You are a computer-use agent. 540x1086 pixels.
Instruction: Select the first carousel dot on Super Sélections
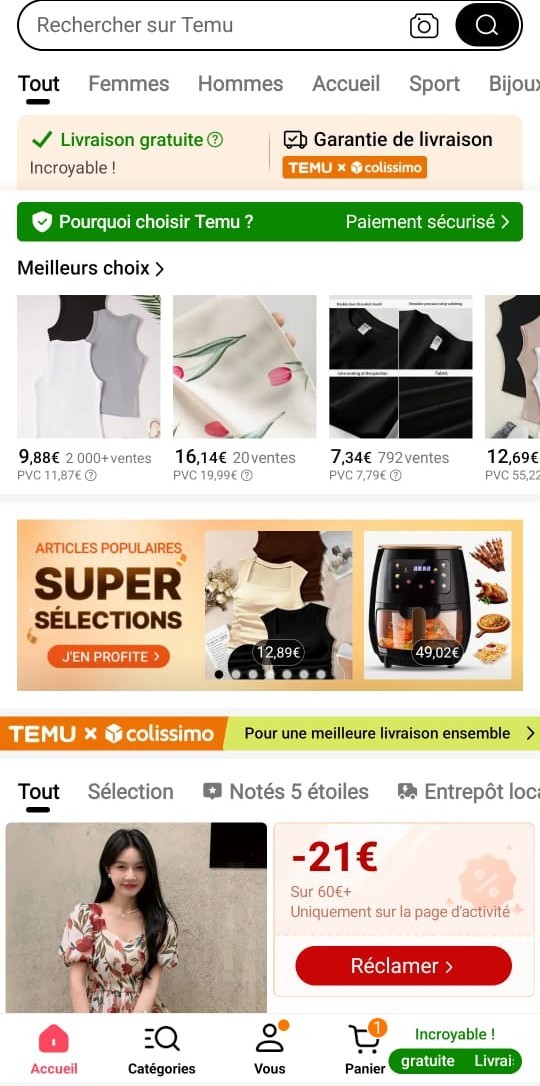click(x=219, y=674)
